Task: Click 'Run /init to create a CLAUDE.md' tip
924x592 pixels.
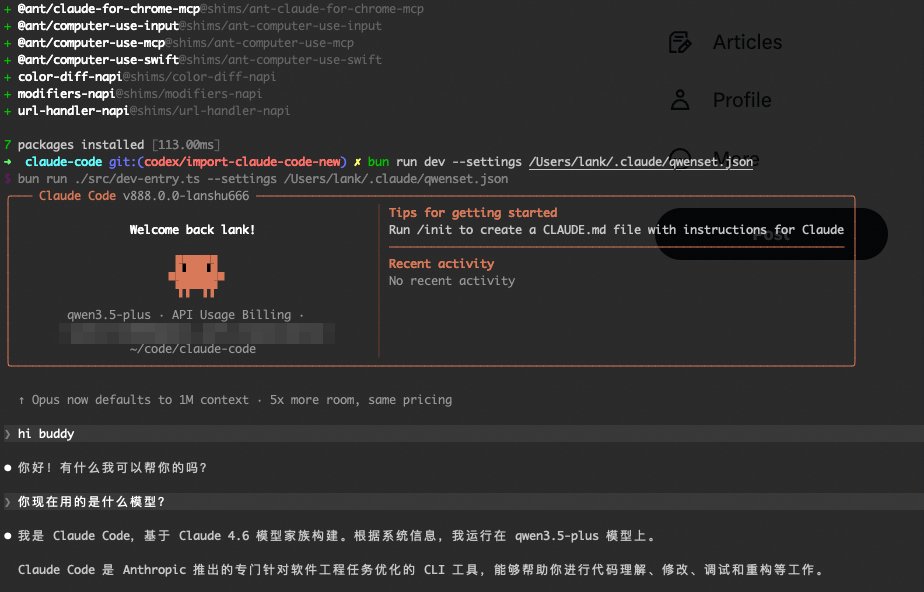Action: click(x=616, y=230)
